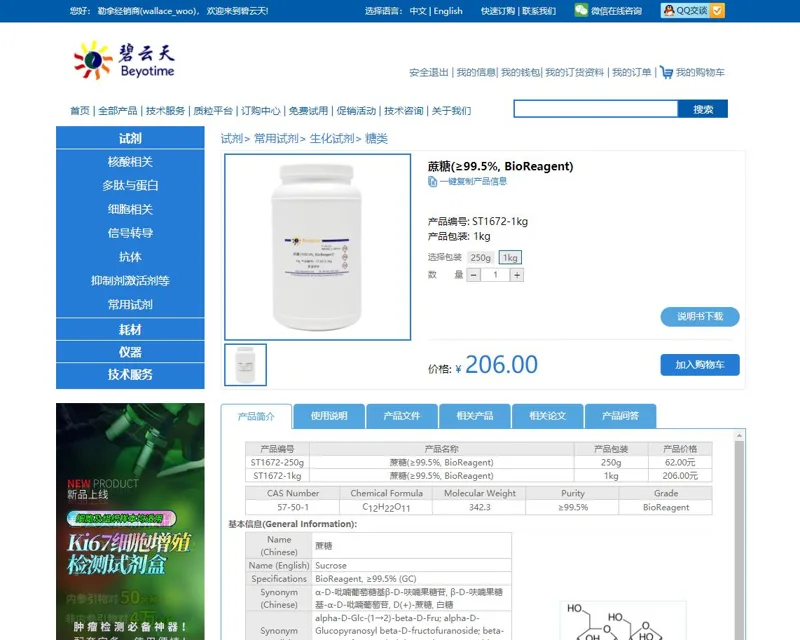Click 安全退出 logout link

tap(429, 72)
